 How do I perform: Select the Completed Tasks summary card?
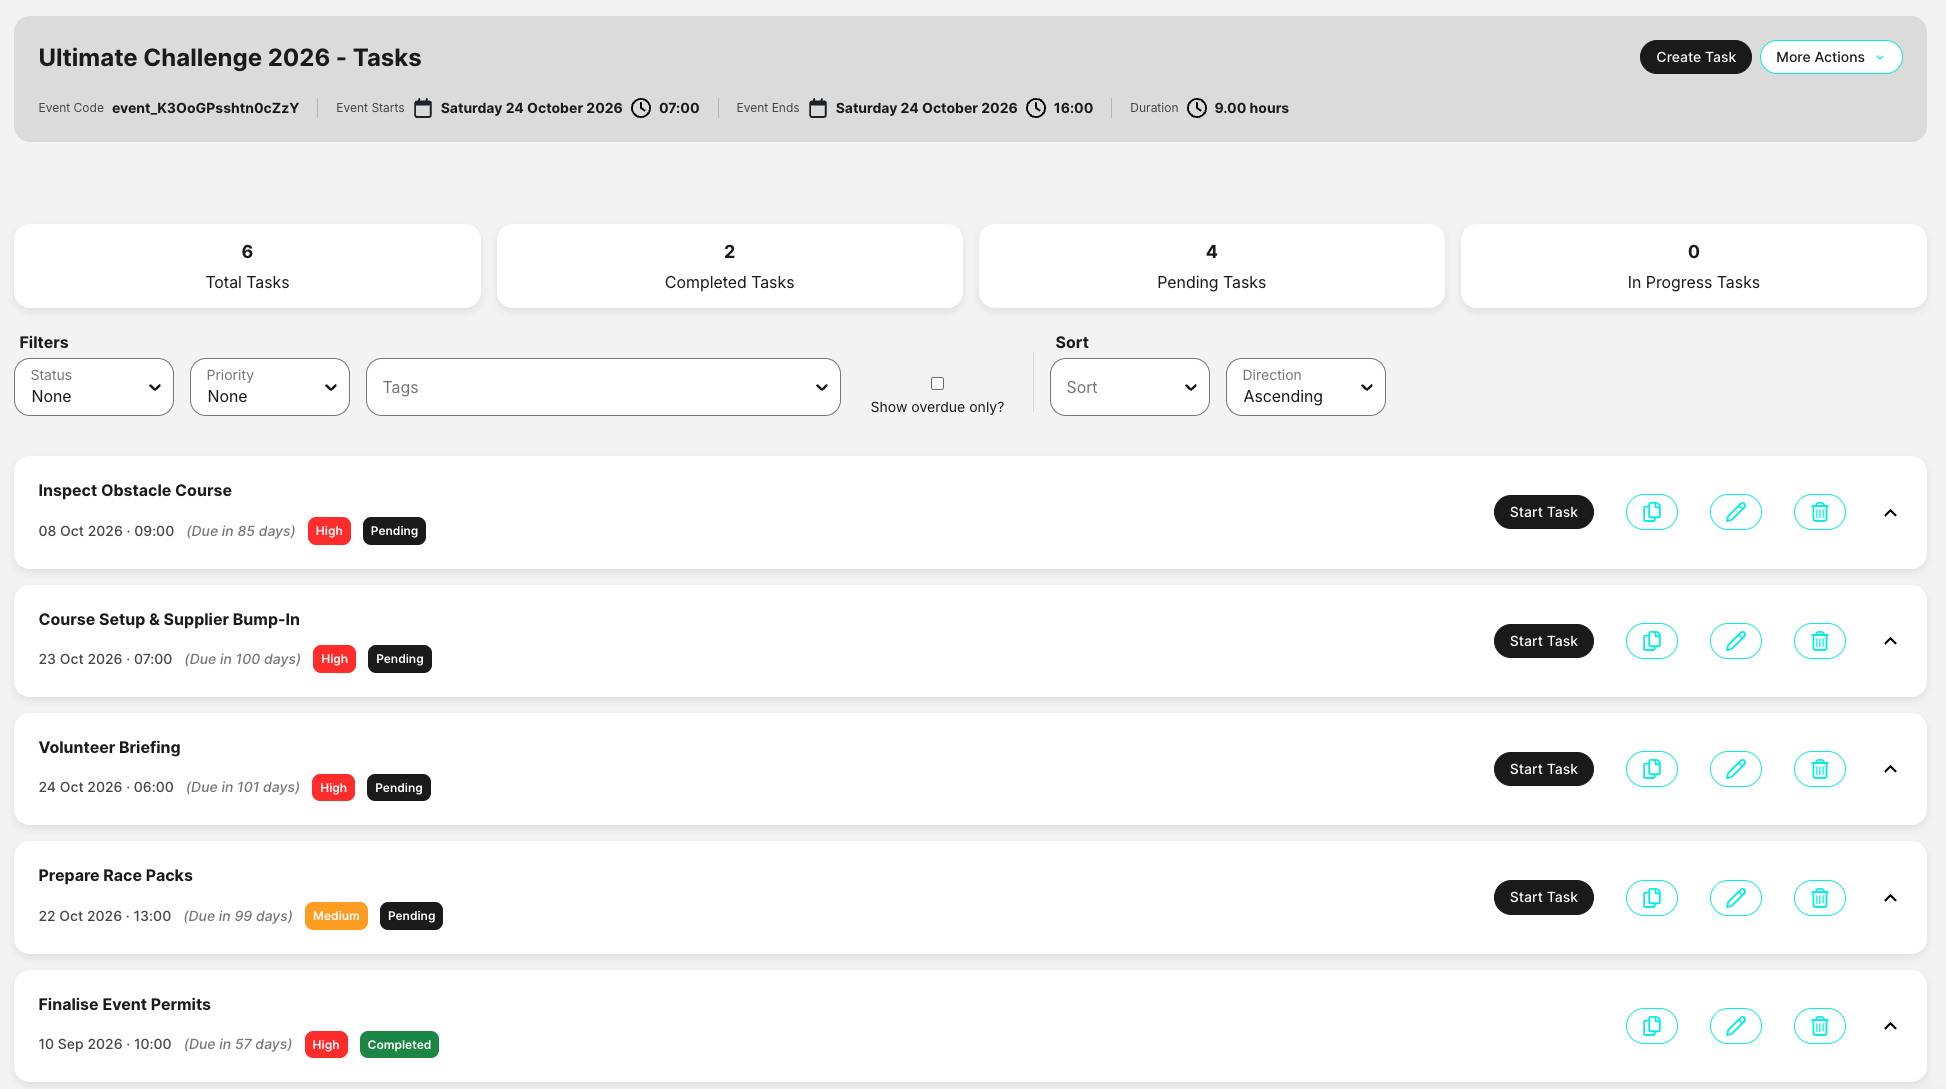[730, 266]
